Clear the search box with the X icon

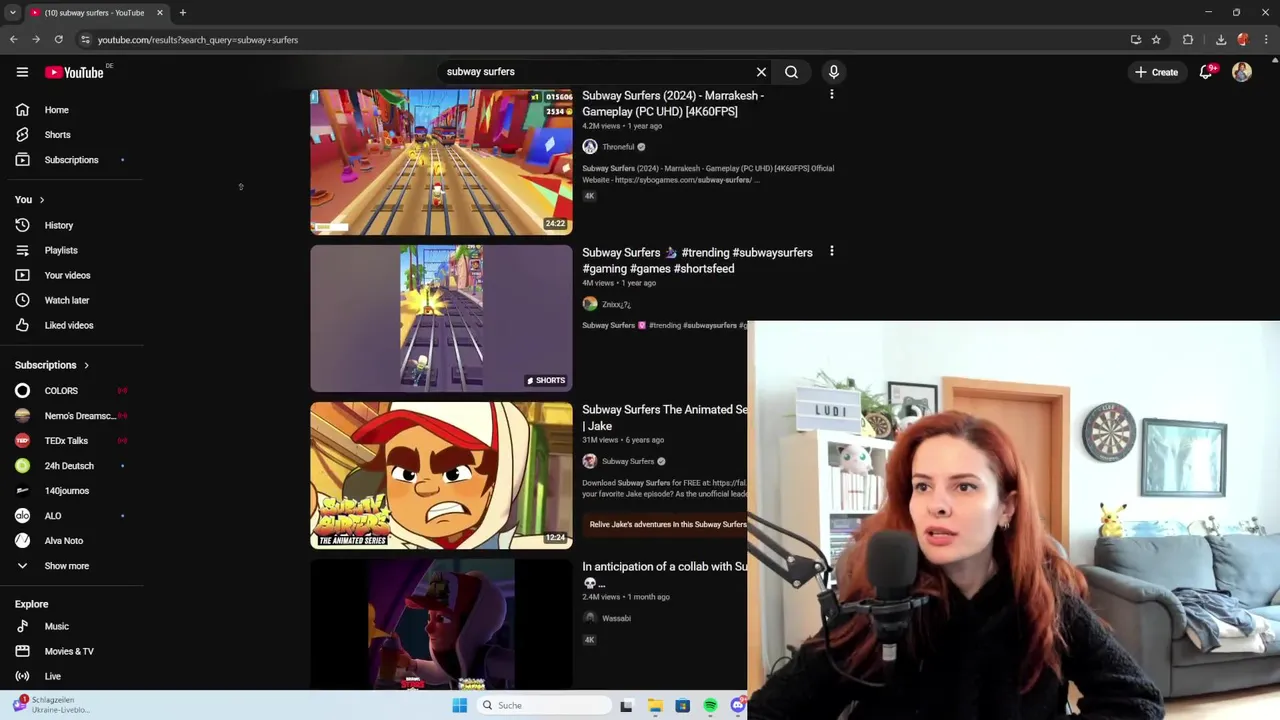click(761, 72)
